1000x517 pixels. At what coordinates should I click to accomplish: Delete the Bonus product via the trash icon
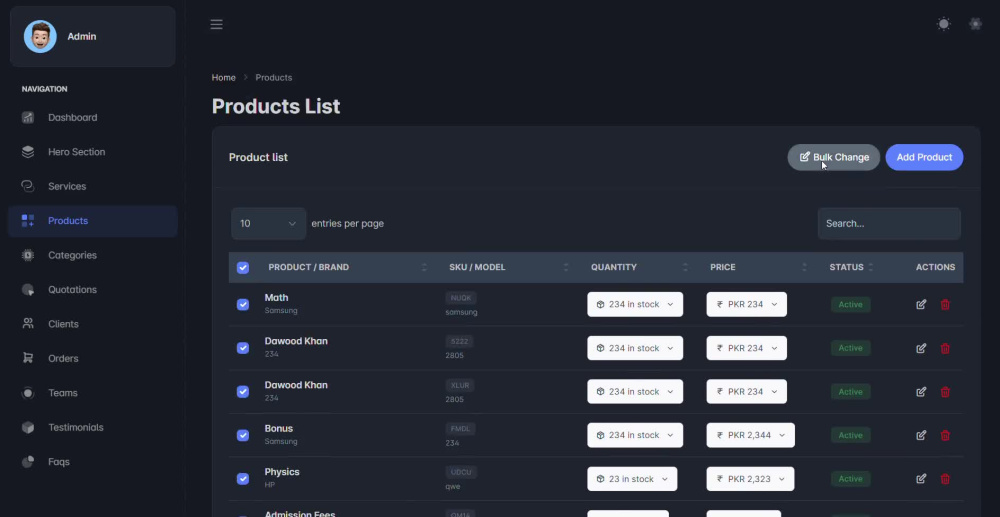click(x=945, y=435)
